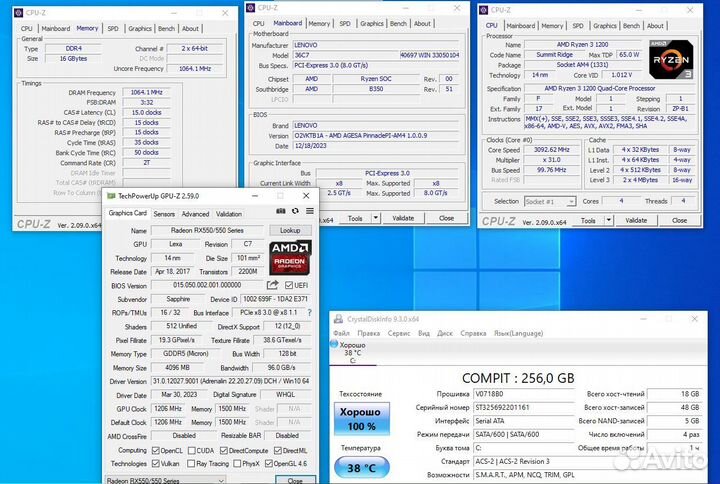Open Tools dropdown arrow in CPU-Z processor window
This screenshot has height=484, width=720.
tap(608, 220)
